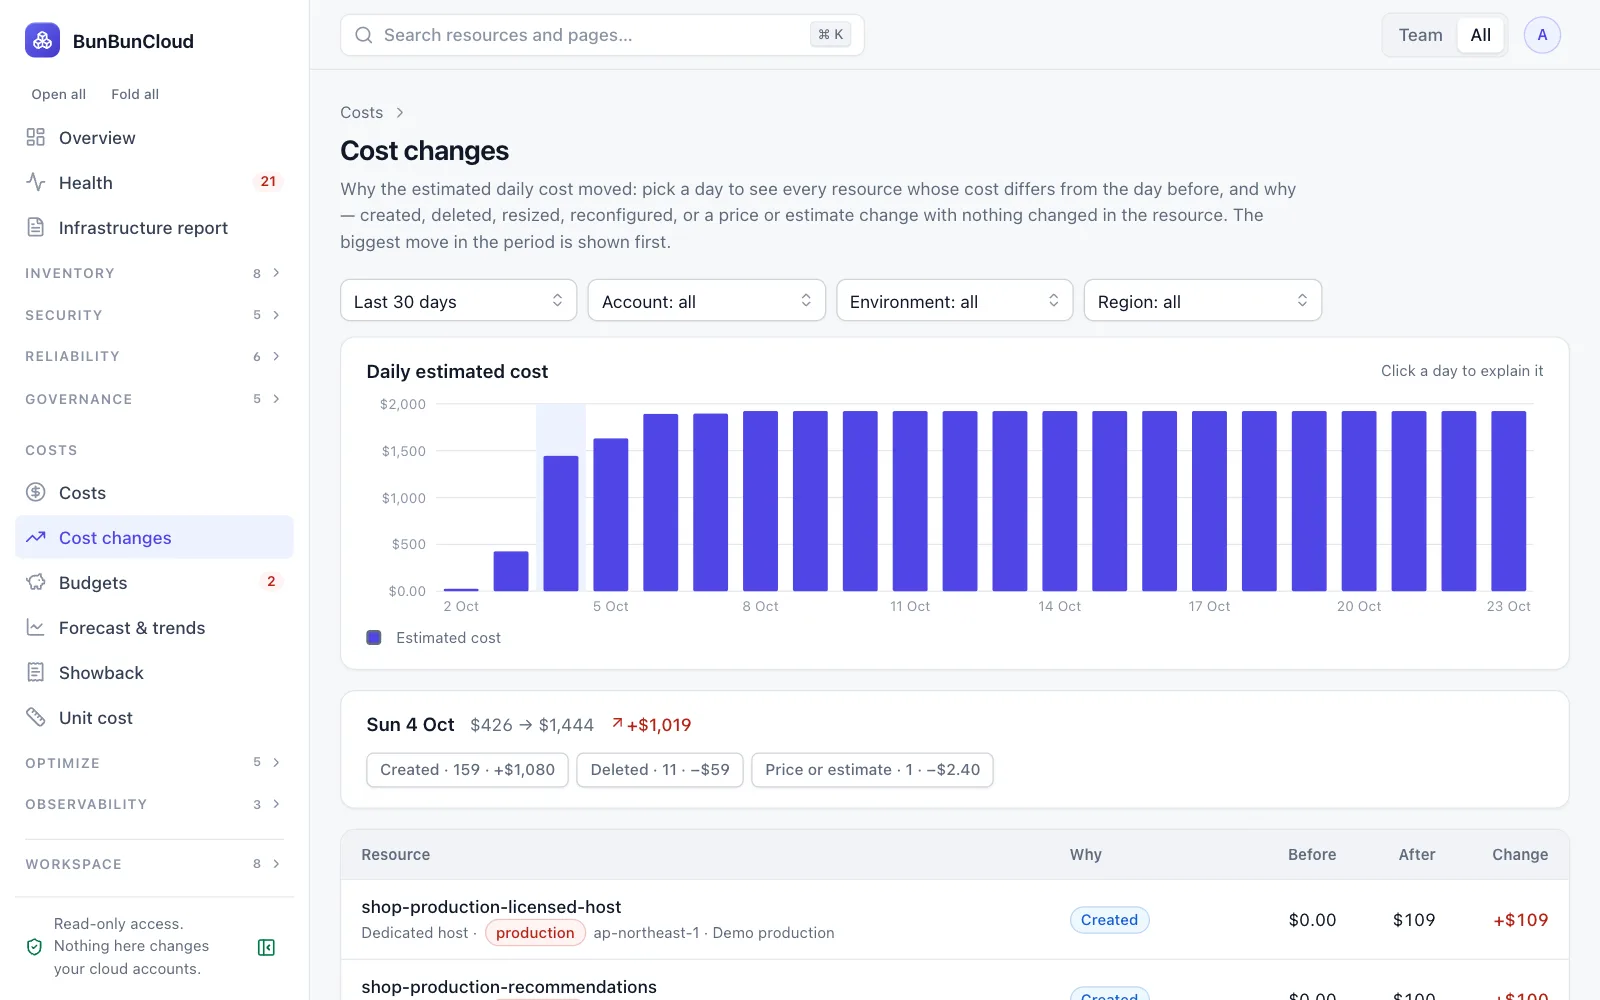Switch the scope toggle to Team

(1420, 35)
